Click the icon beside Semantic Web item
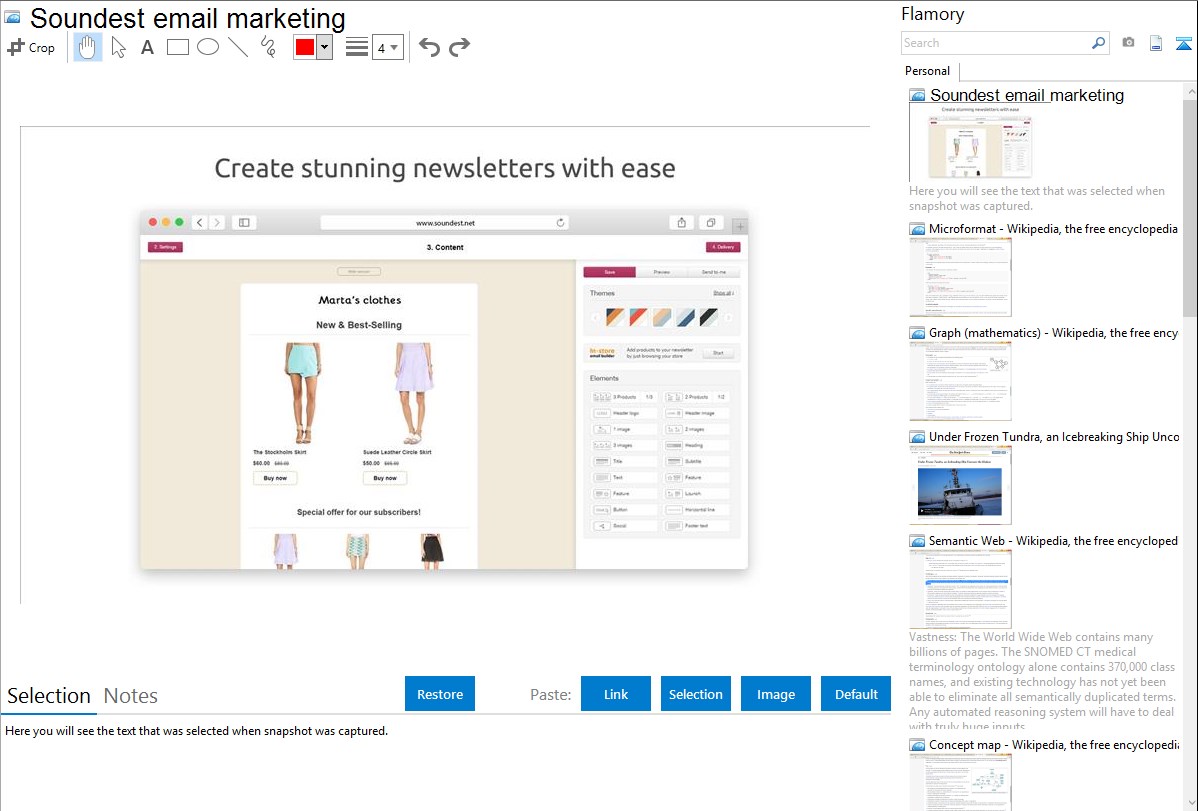The width and height of the screenshot is (1198, 811). (x=917, y=540)
